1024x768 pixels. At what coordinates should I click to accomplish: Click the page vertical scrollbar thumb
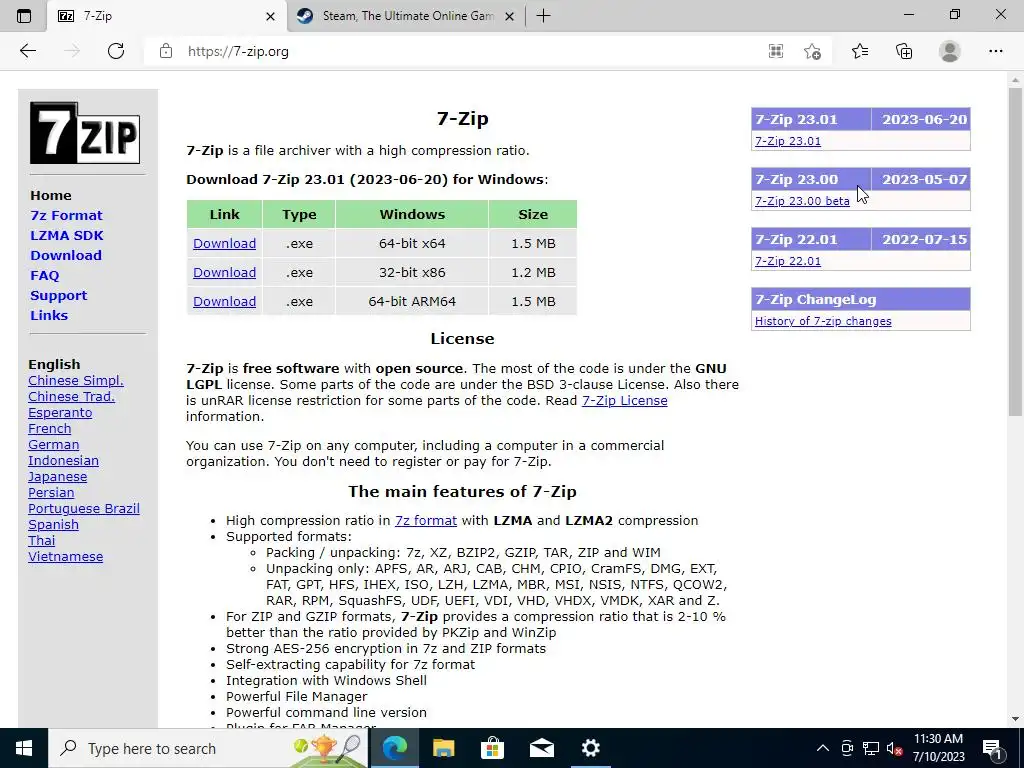click(x=1015, y=251)
